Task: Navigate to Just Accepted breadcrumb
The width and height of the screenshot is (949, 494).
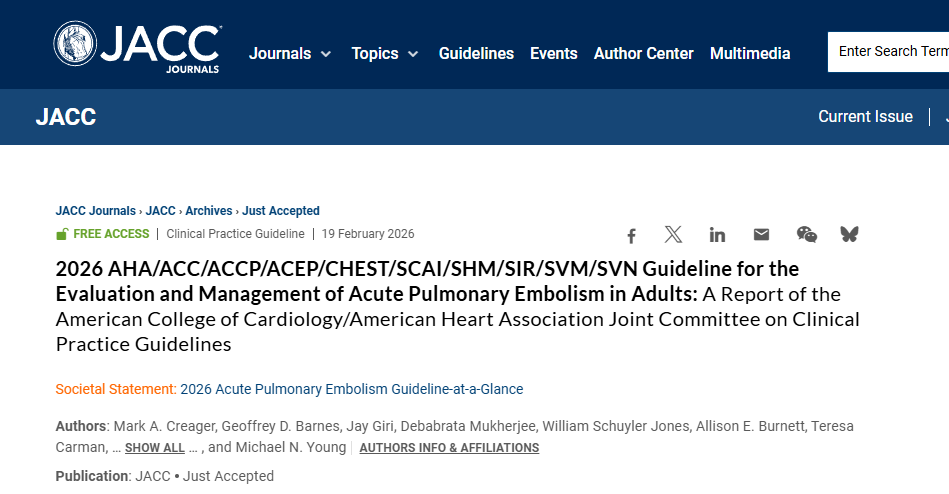Action: [x=281, y=211]
